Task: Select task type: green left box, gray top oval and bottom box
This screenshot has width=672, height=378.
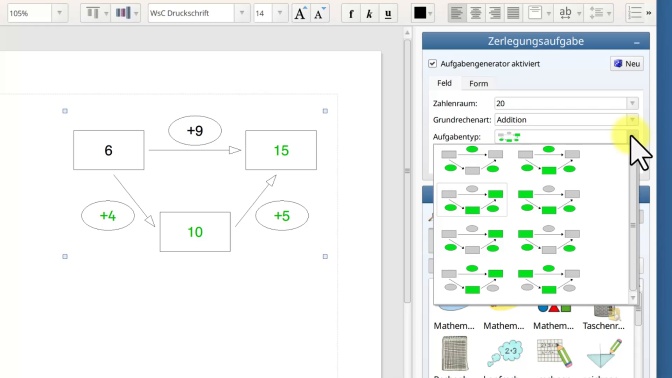Action: [549, 240]
